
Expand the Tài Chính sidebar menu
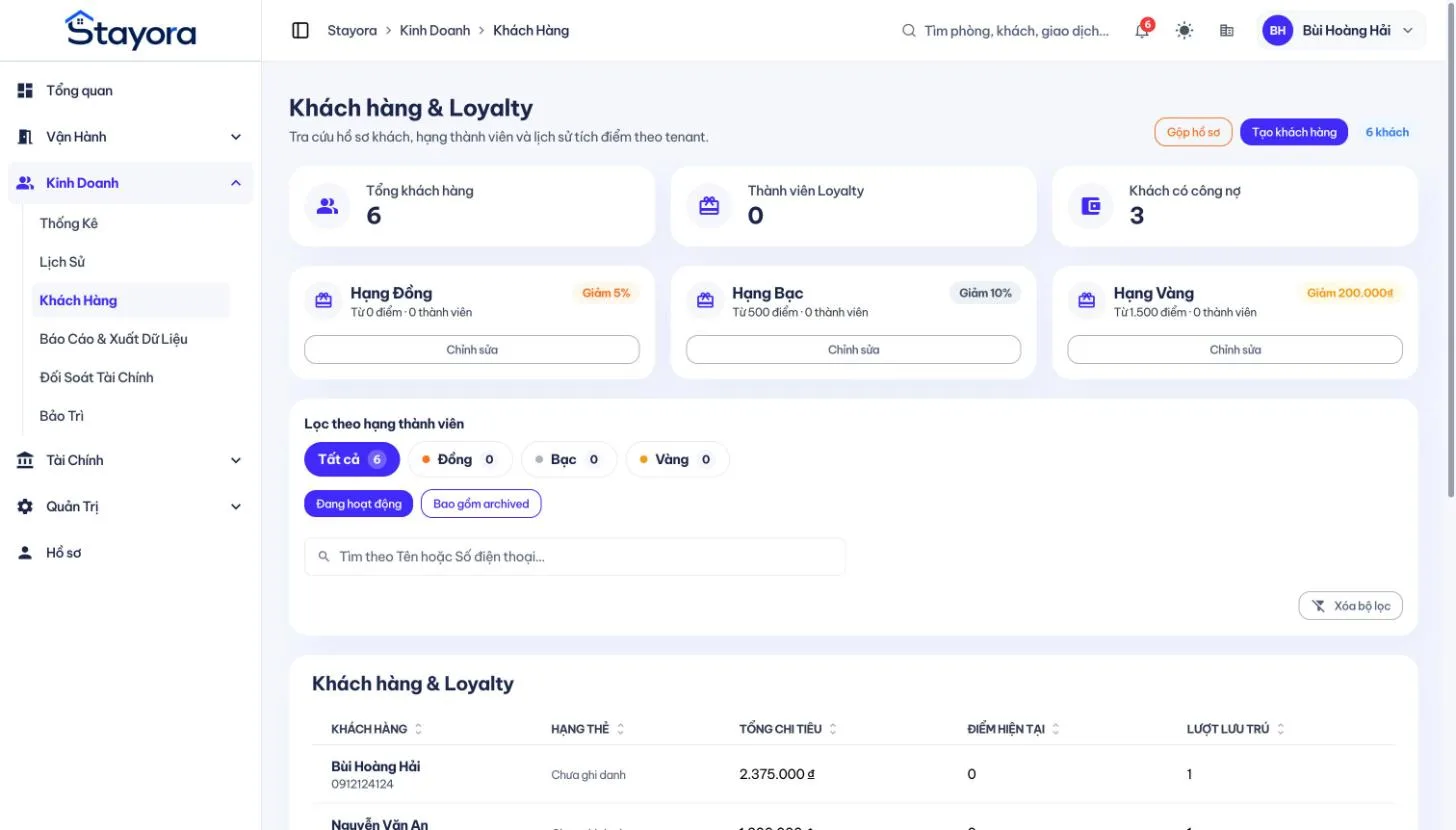130,461
